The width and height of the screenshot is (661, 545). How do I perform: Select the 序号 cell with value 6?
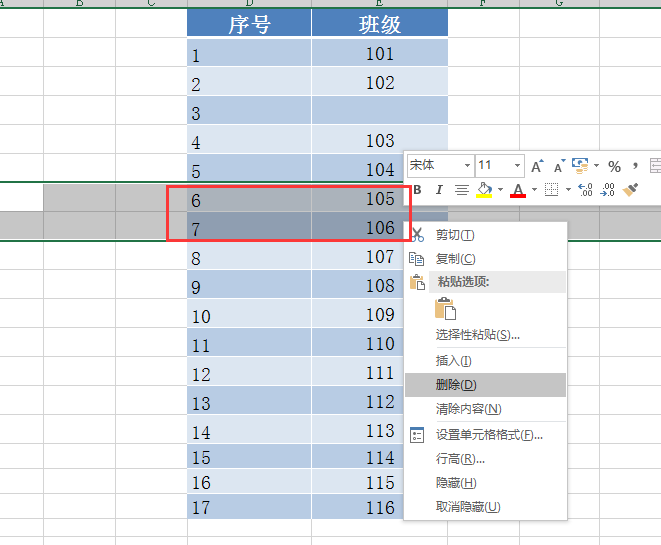click(x=249, y=197)
